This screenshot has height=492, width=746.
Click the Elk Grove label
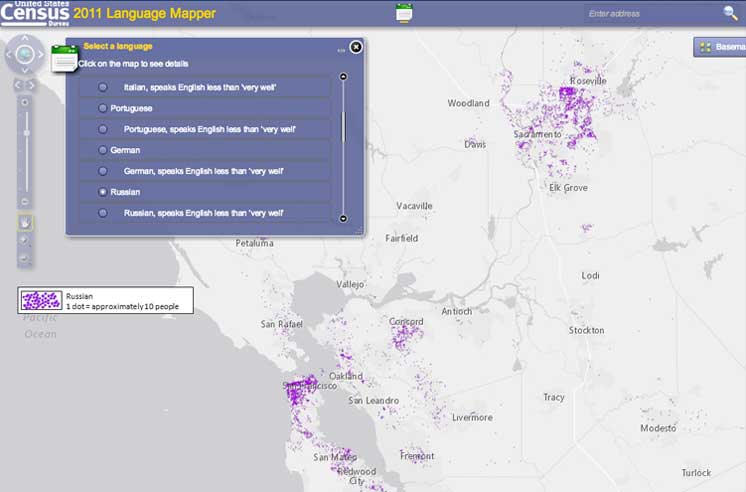click(x=569, y=187)
